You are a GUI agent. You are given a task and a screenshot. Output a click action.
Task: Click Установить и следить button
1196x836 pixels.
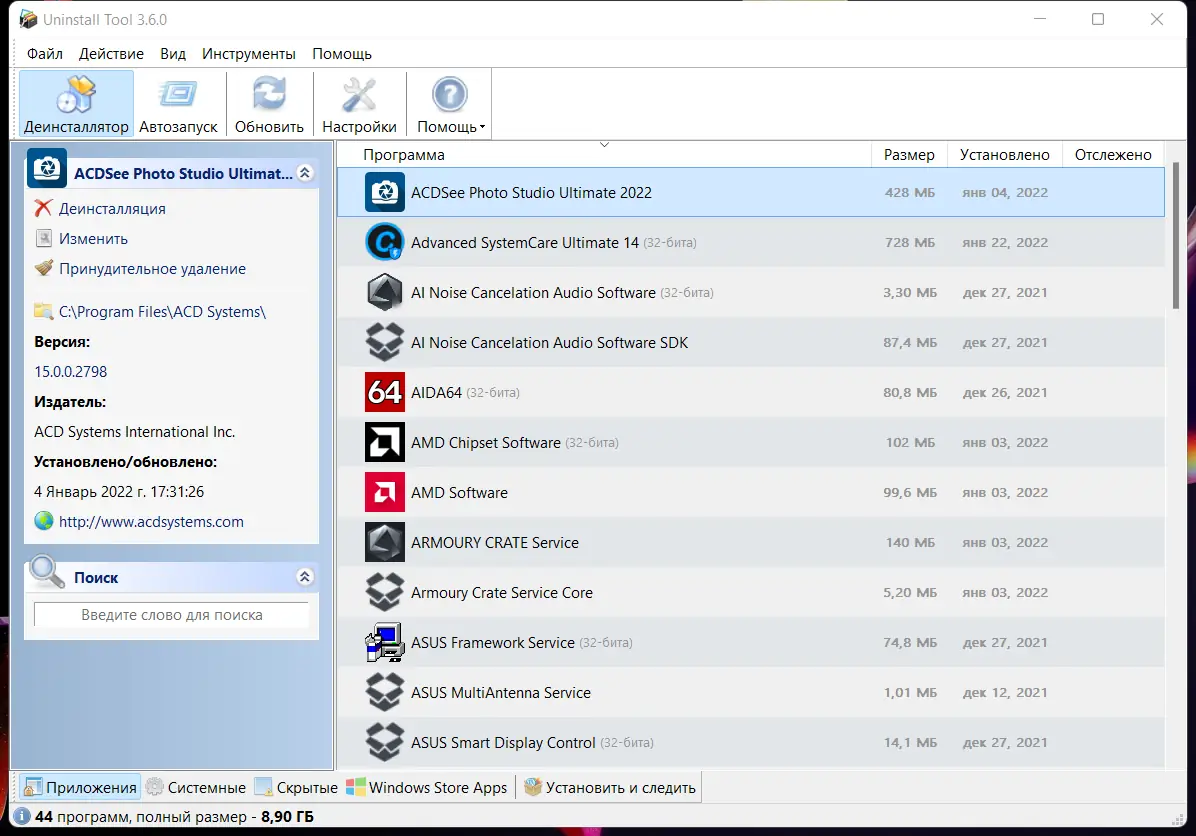click(x=610, y=787)
